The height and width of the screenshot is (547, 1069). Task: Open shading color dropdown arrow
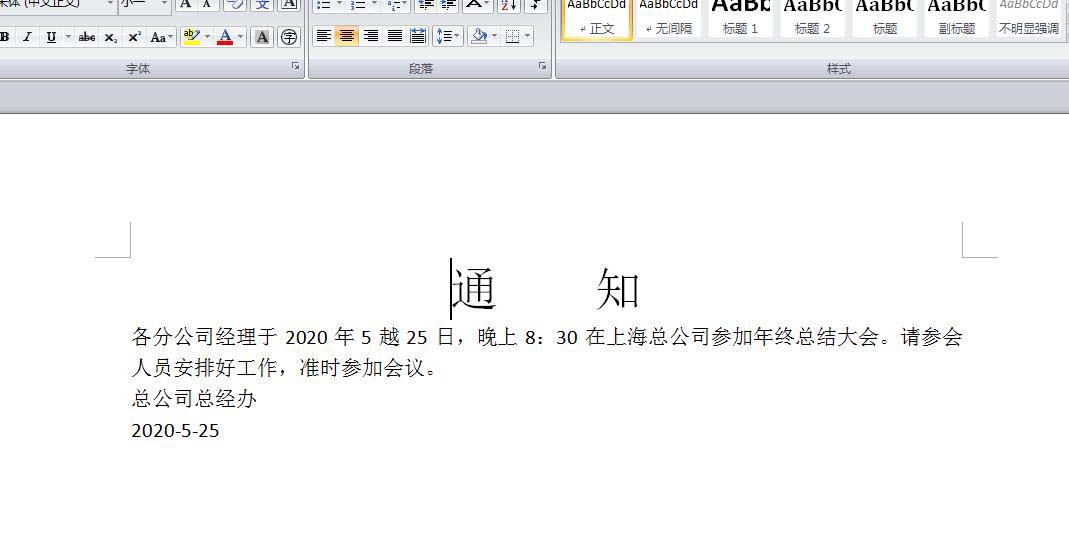tap(494, 35)
